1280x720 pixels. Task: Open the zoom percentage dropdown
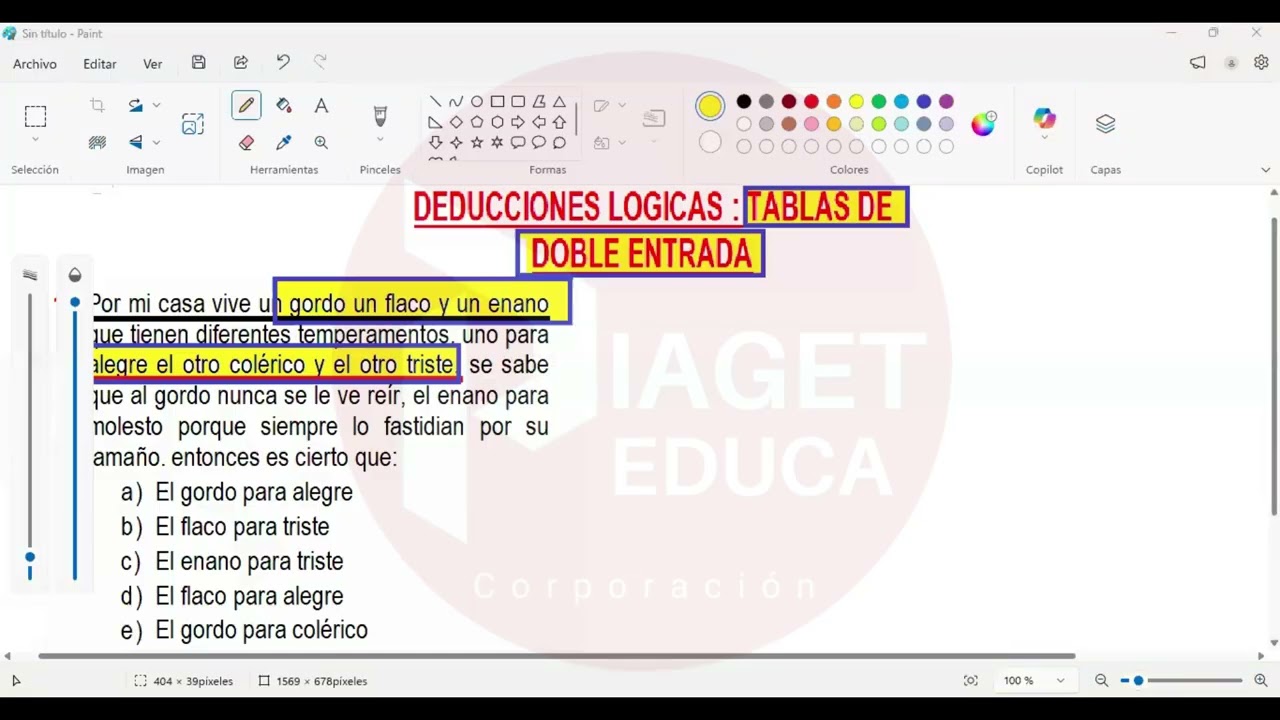1060,681
